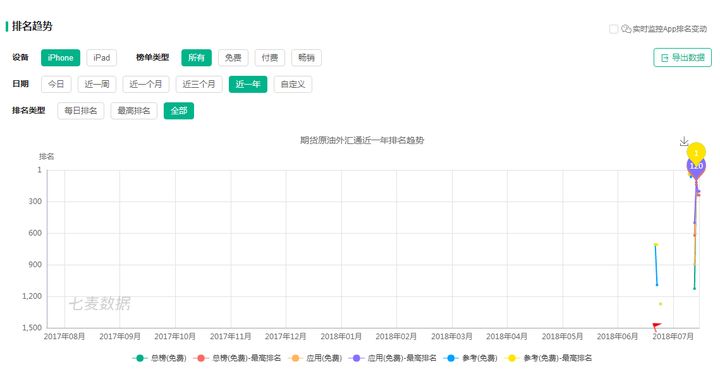Download the chart image icon
The image size is (720, 379).
[x=684, y=141]
